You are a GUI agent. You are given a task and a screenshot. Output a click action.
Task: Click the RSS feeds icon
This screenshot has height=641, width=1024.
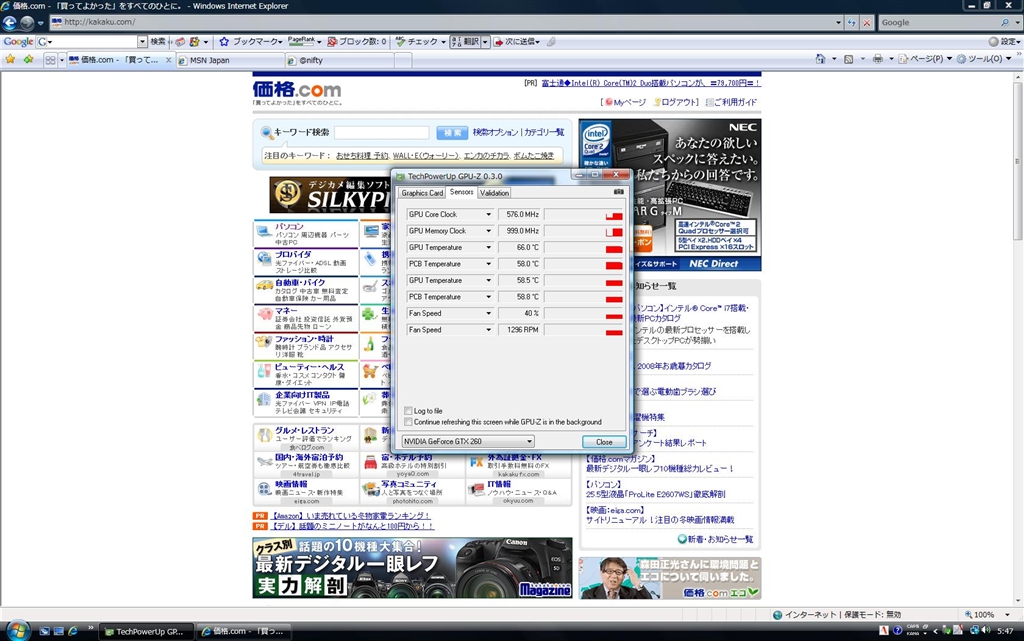click(x=848, y=59)
